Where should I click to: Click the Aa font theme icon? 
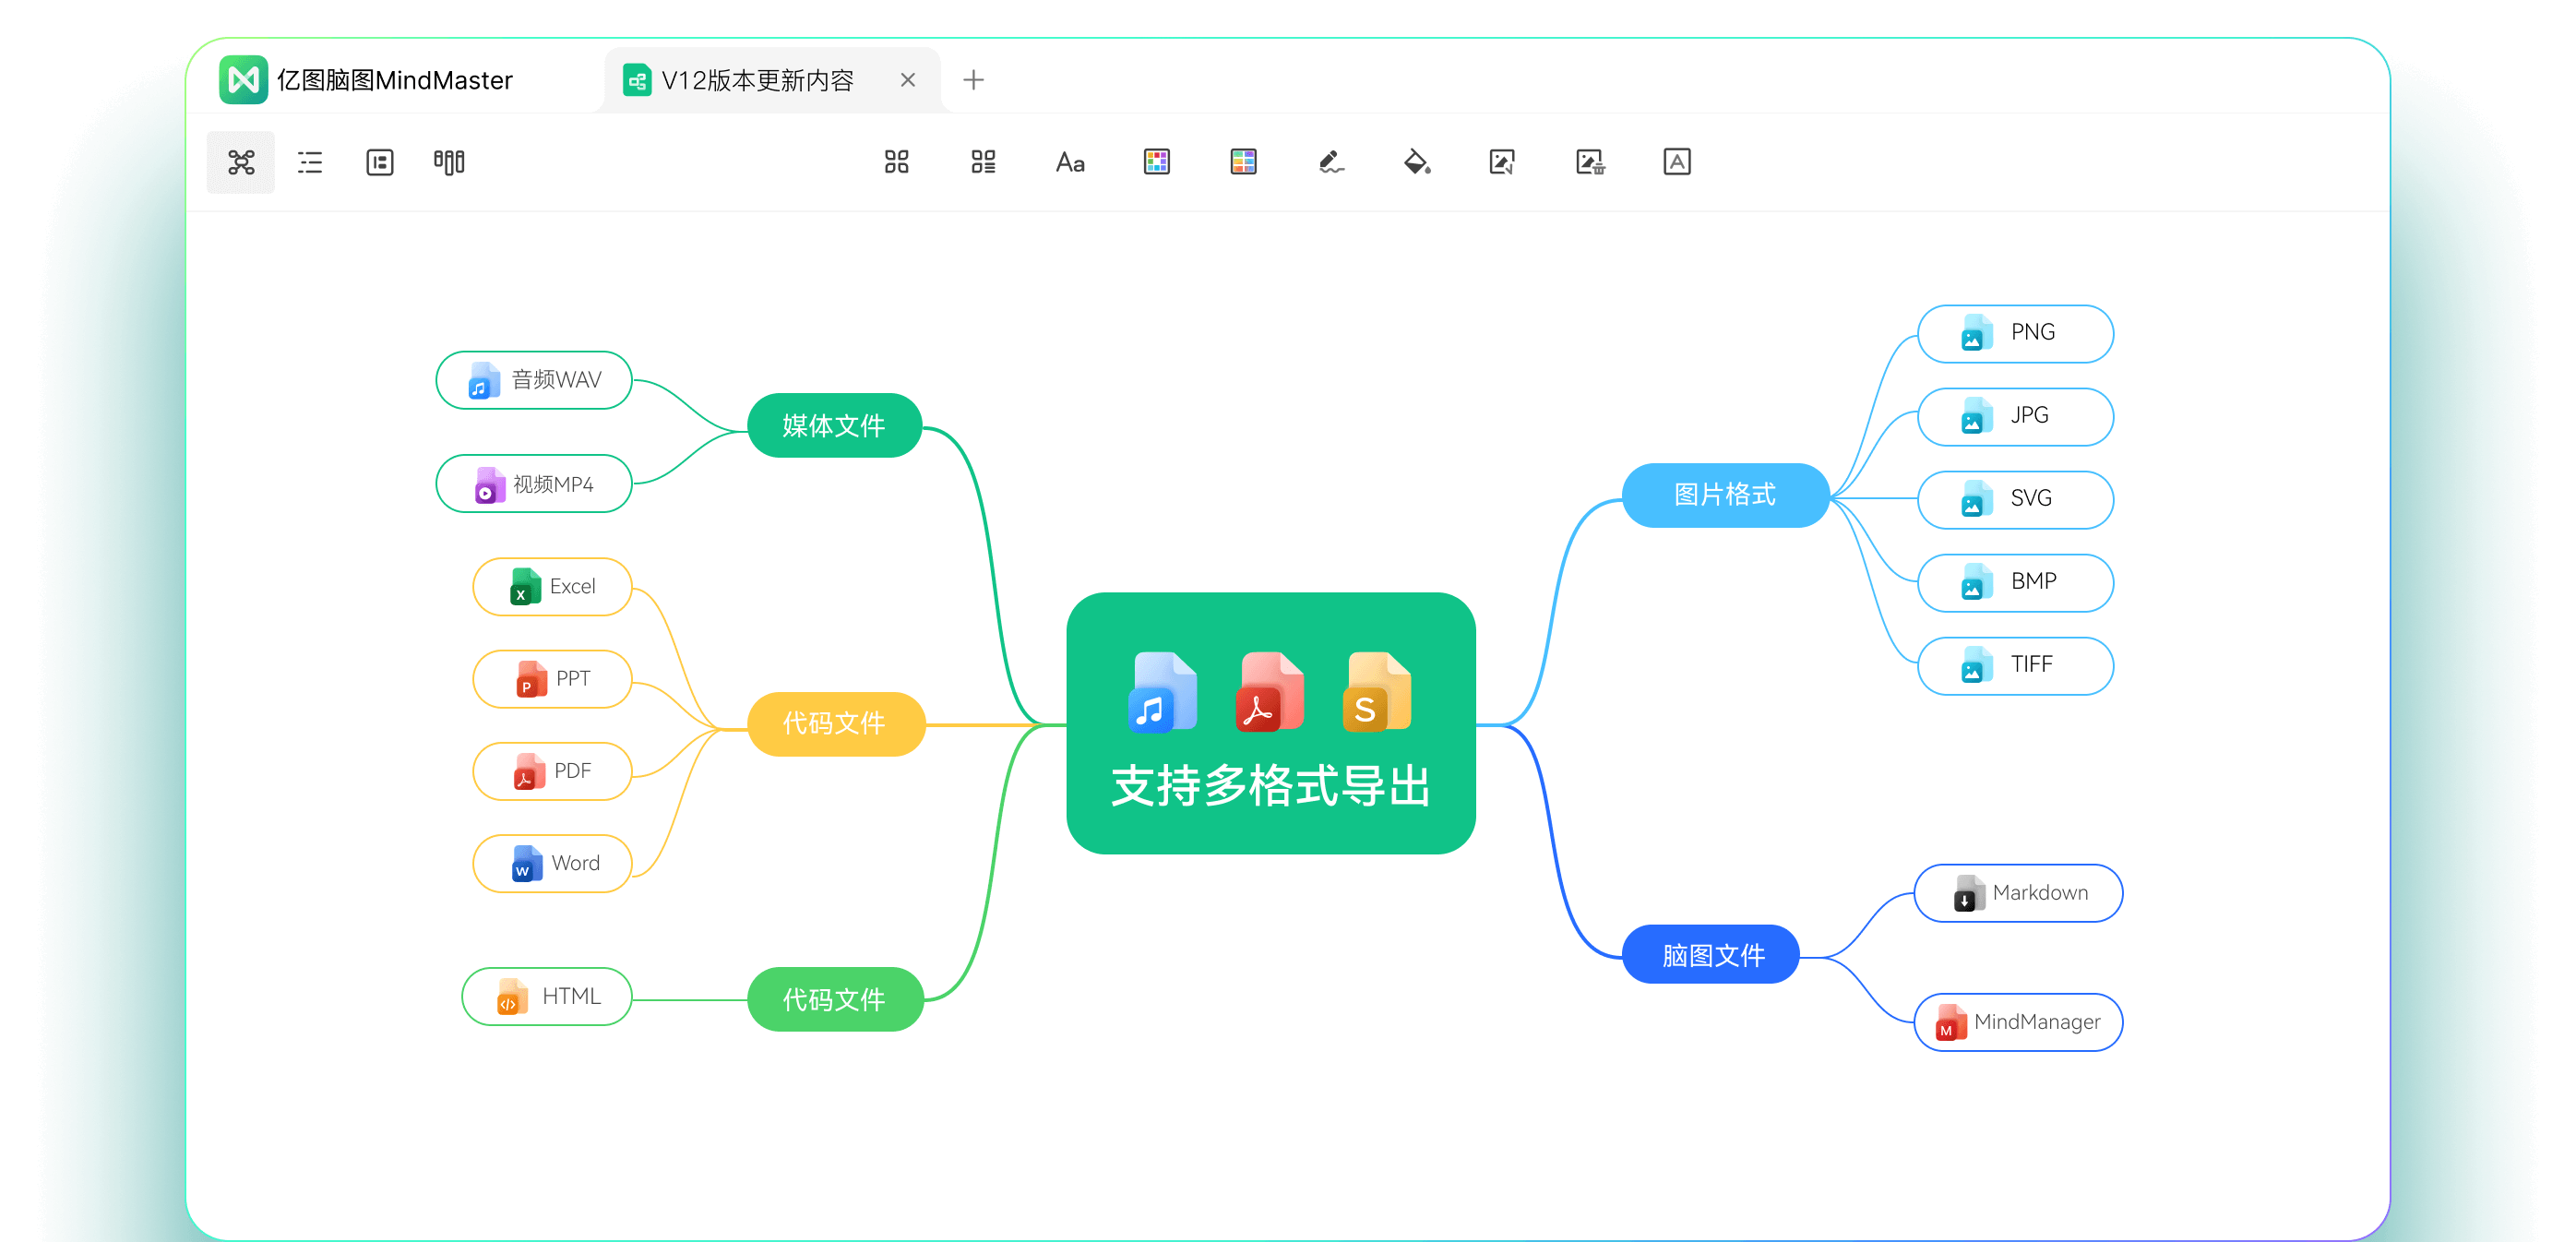click(x=1069, y=162)
